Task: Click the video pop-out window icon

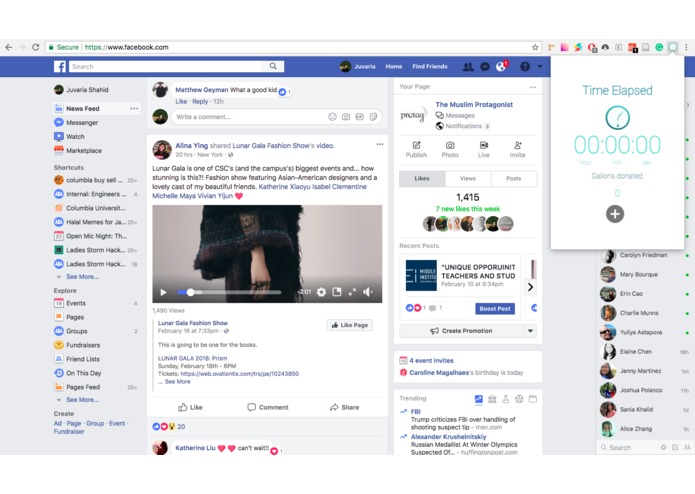Action: click(x=337, y=292)
